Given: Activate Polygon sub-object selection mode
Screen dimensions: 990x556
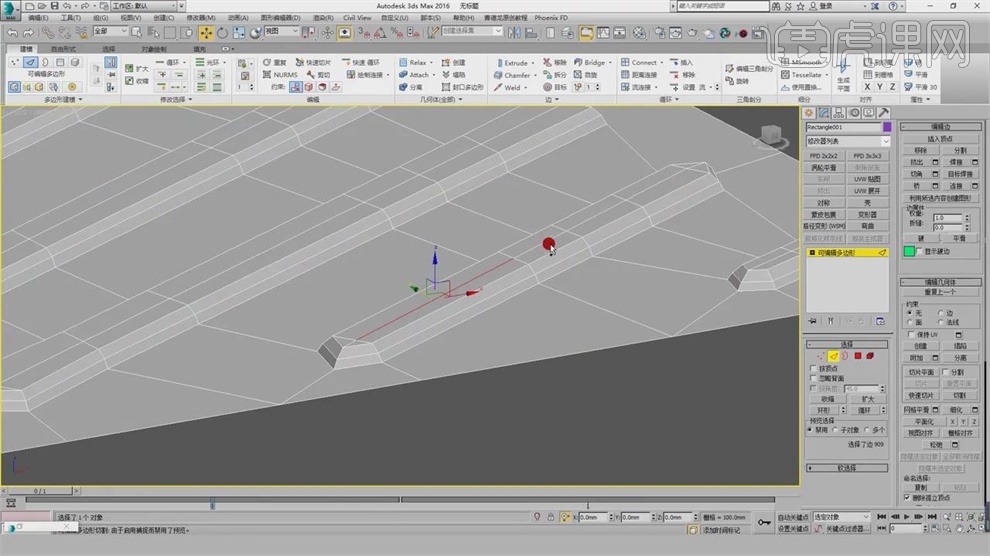Looking at the screenshot, I should point(857,356).
